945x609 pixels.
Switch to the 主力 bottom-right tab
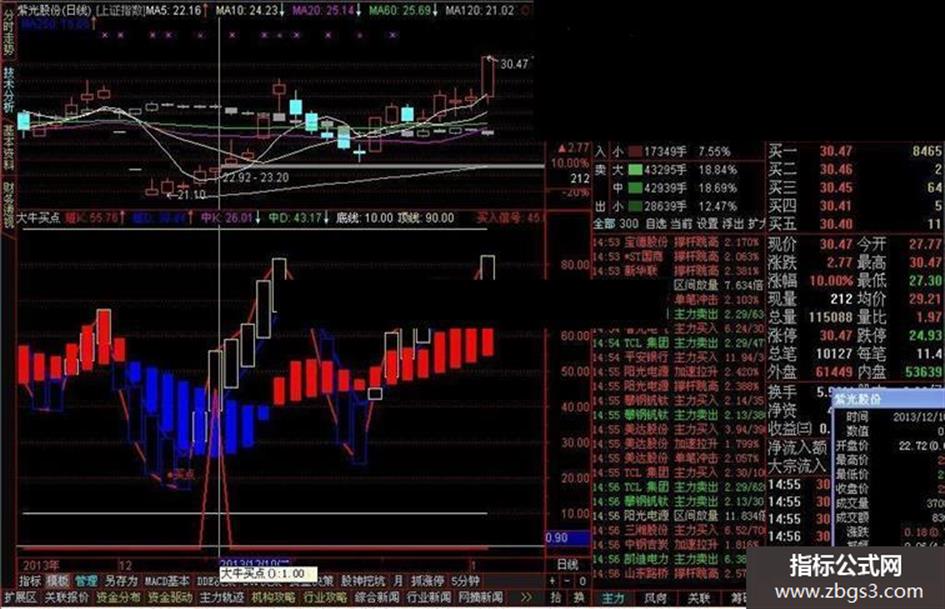613,598
